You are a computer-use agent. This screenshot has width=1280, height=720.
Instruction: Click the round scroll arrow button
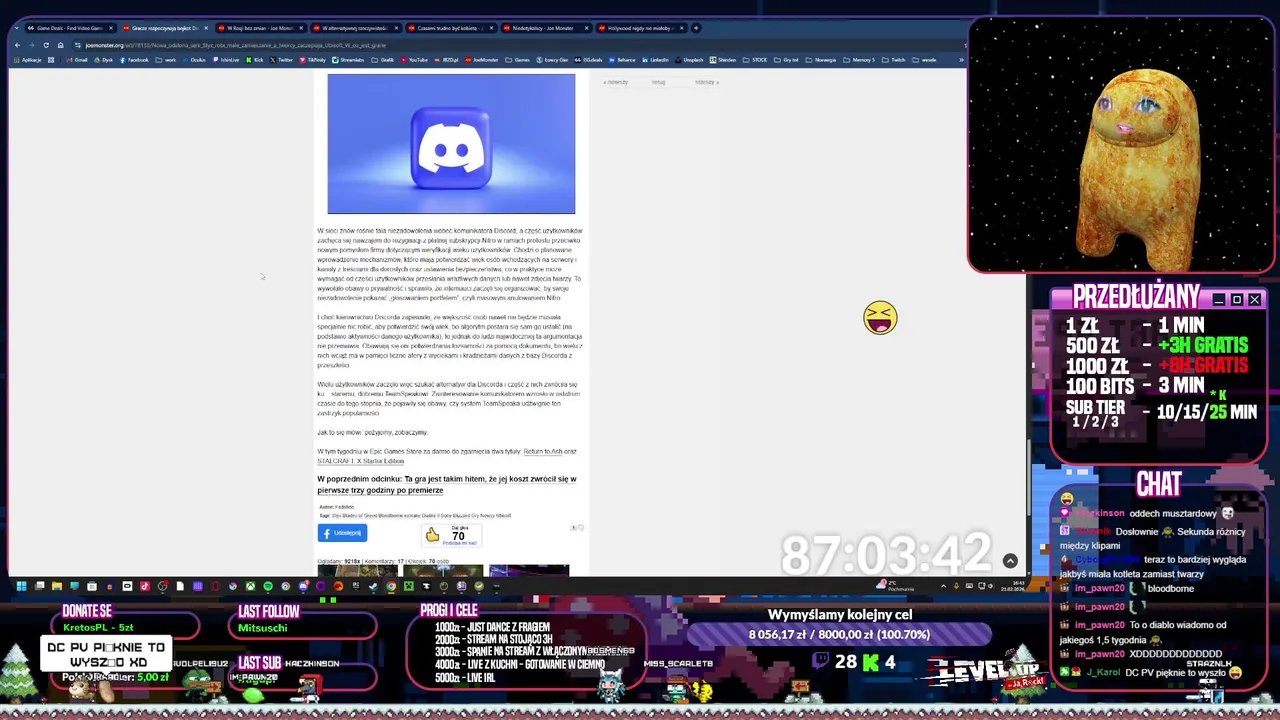1010,562
